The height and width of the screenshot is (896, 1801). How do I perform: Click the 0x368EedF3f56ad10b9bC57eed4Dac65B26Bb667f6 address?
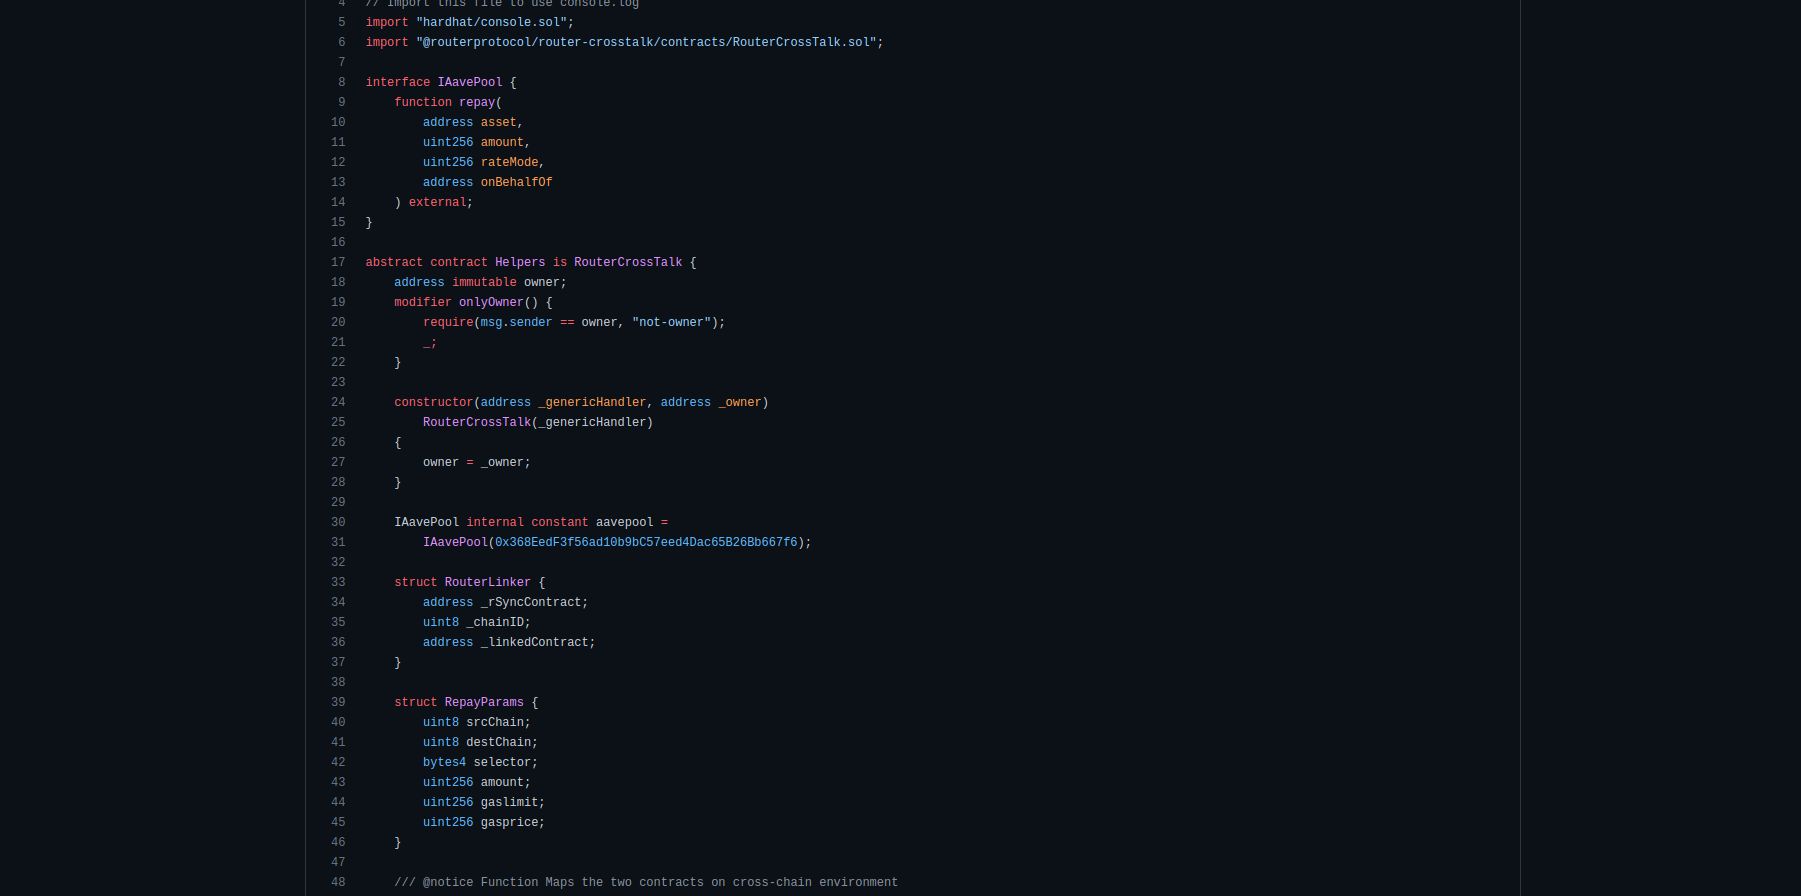tap(646, 542)
